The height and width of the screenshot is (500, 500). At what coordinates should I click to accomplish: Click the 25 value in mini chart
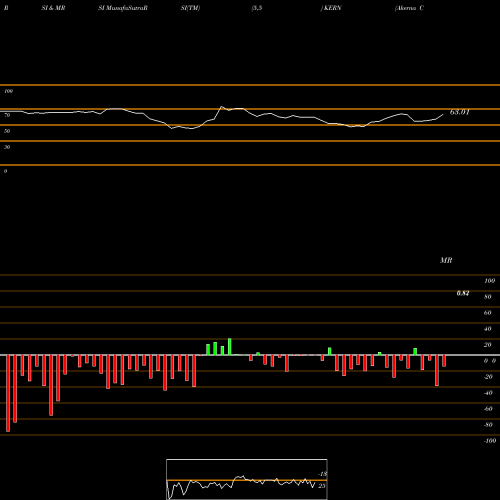(x=322, y=486)
